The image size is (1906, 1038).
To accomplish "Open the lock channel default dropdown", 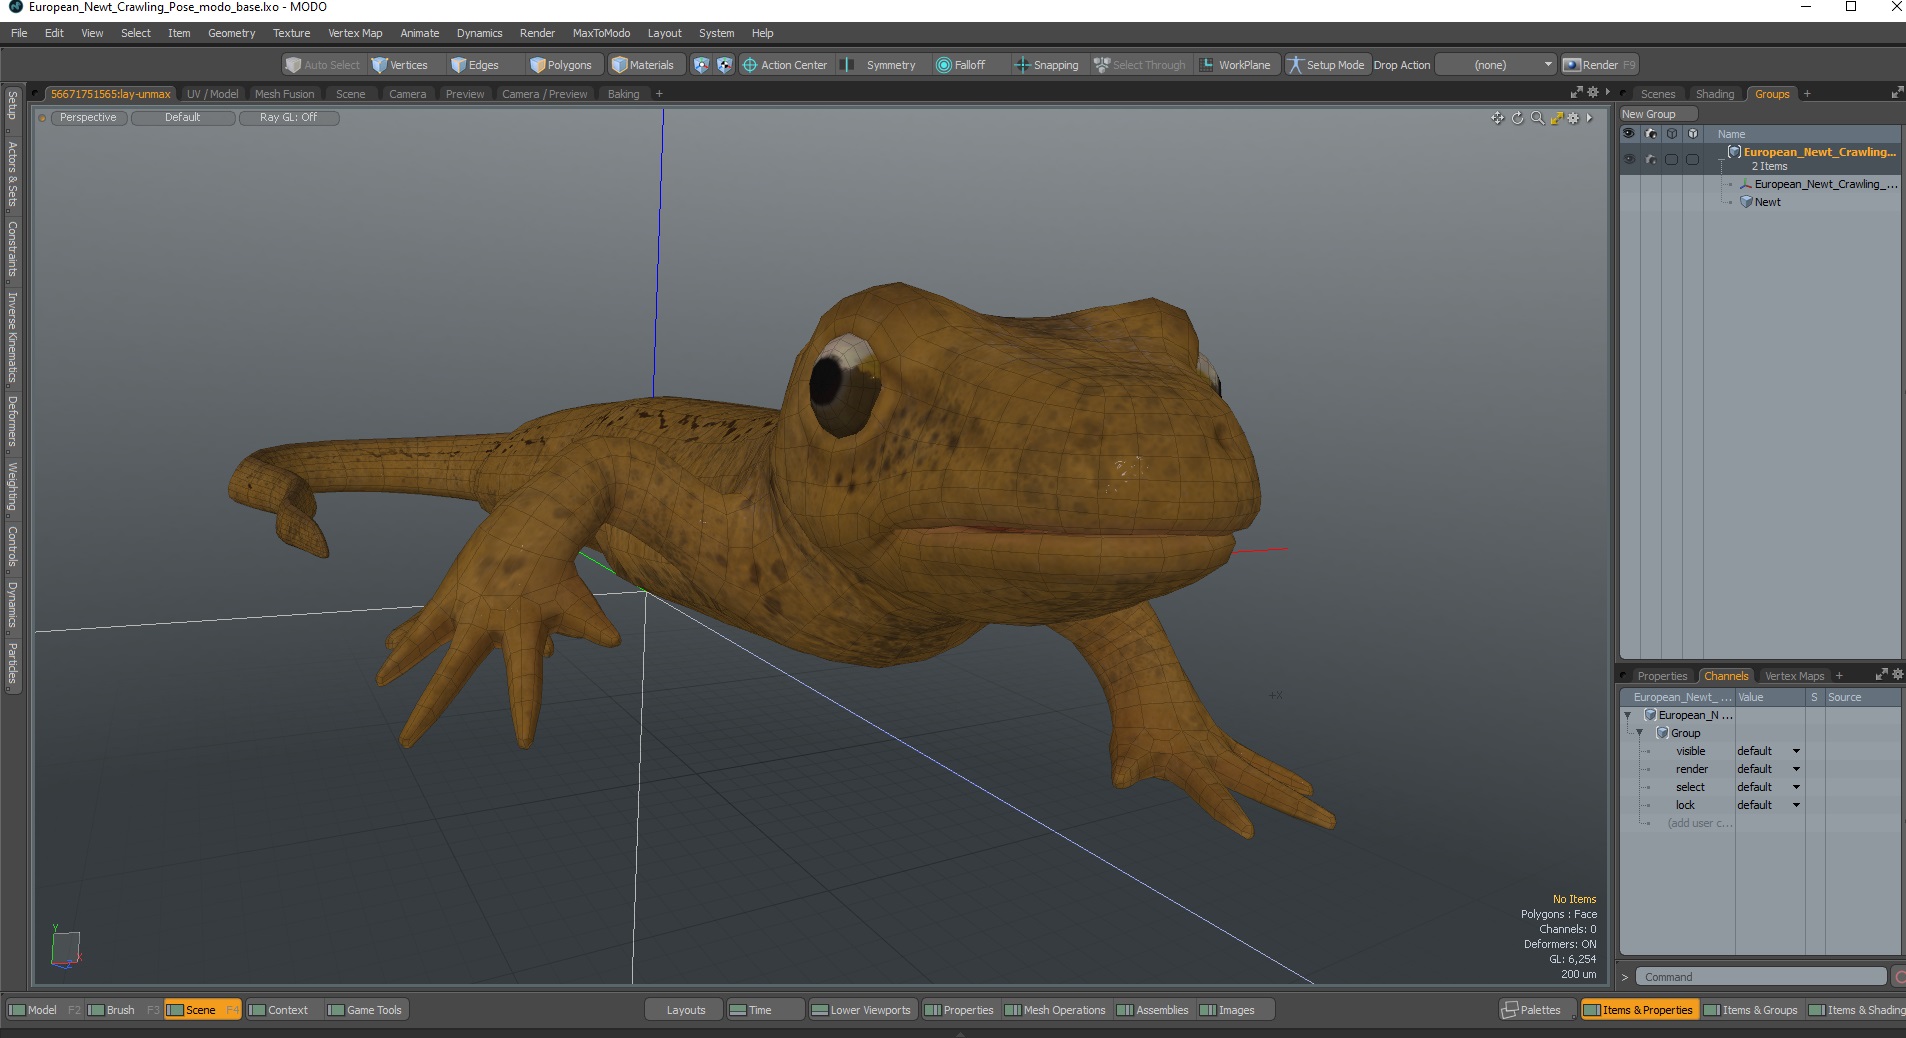I will 1769,805.
